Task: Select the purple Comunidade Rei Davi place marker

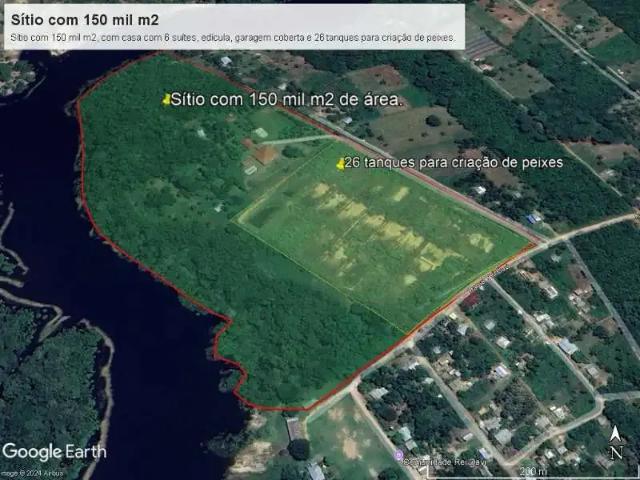Action: (x=400, y=462)
